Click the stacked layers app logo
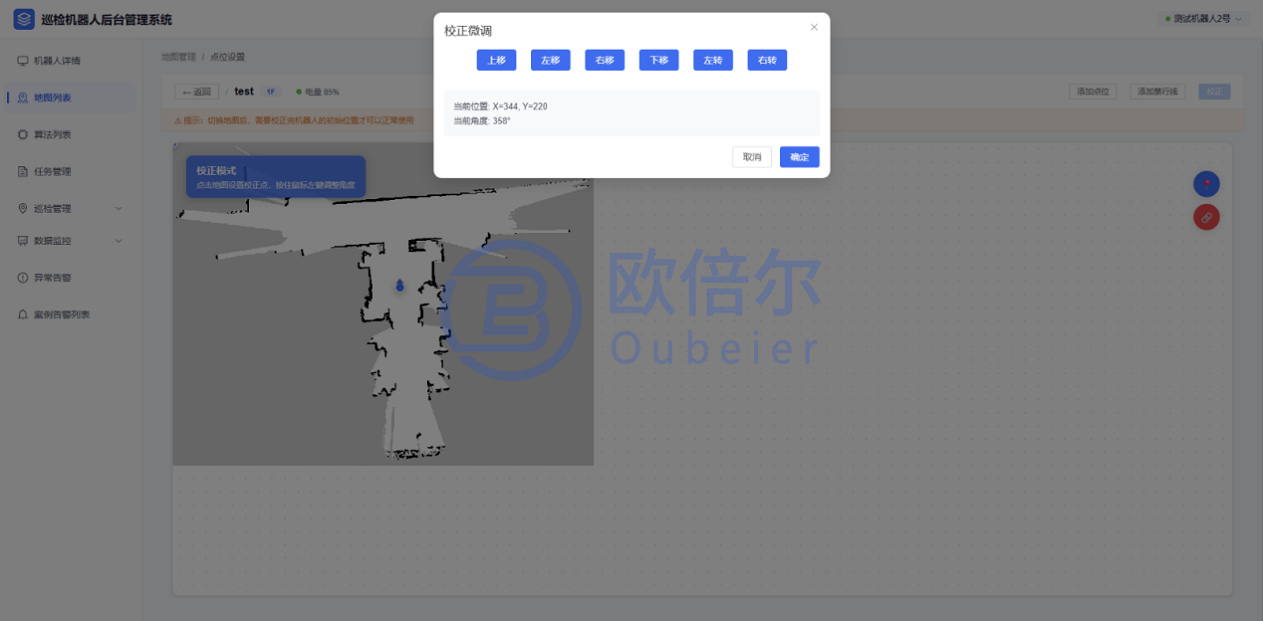 (23, 19)
